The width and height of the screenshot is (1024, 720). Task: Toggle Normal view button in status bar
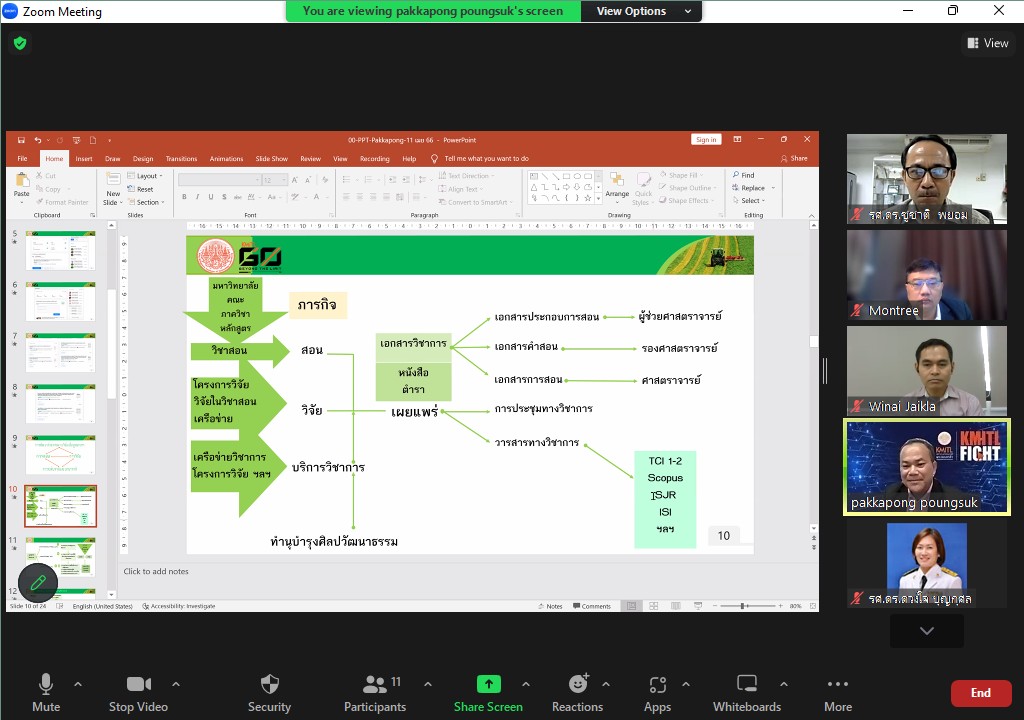pyautogui.click(x=632, y=606)
